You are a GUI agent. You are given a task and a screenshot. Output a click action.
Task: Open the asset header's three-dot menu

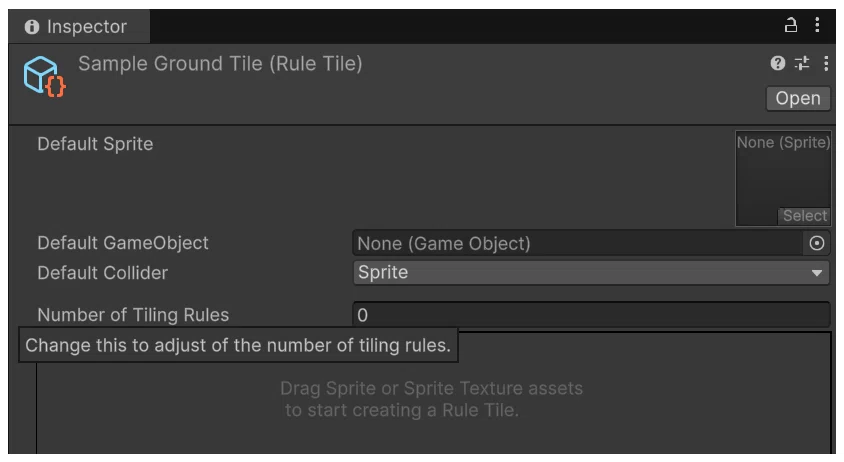(x=826, y=64)
